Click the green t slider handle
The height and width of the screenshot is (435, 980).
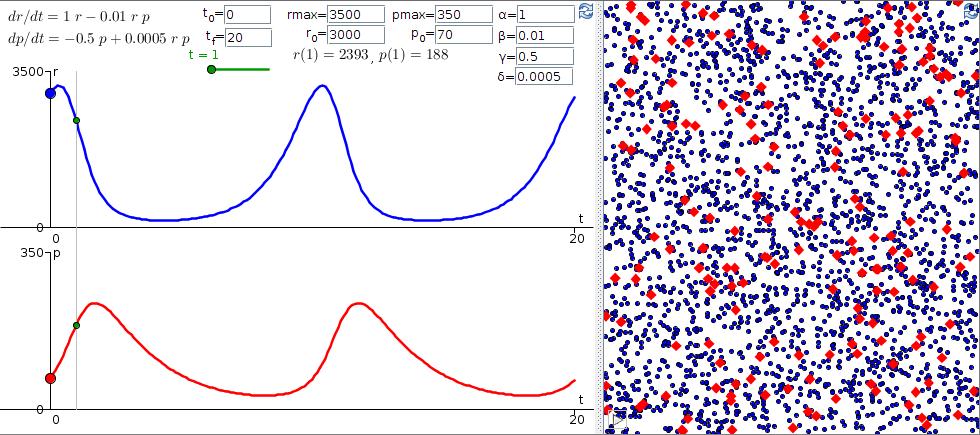point(211,69)
